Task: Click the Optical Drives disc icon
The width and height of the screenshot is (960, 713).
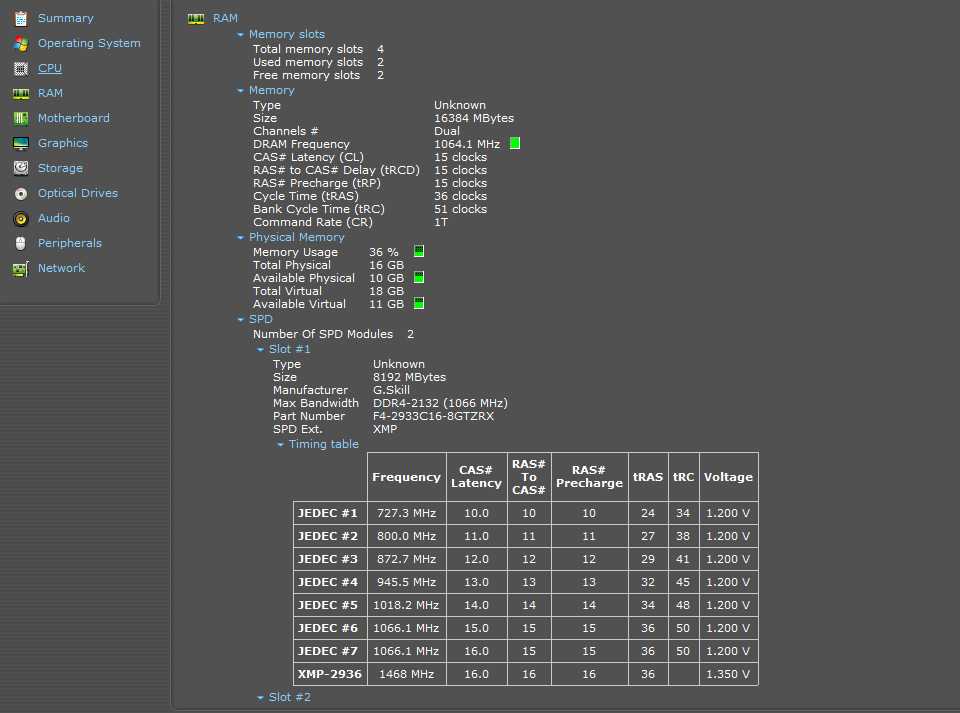Action: (x=20, y=193)
